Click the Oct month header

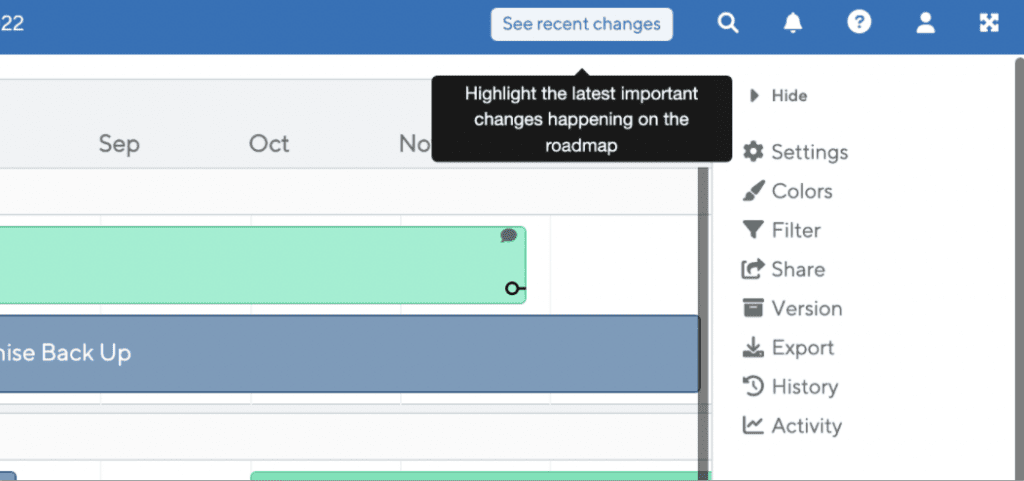(269, 144)
